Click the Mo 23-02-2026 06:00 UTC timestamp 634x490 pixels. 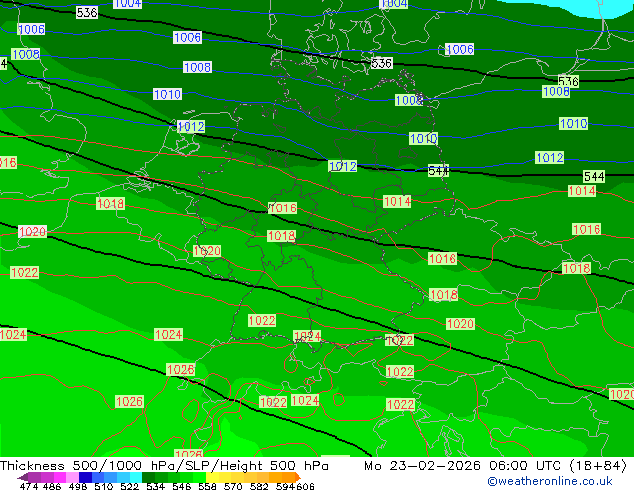[x=495, y=466]
